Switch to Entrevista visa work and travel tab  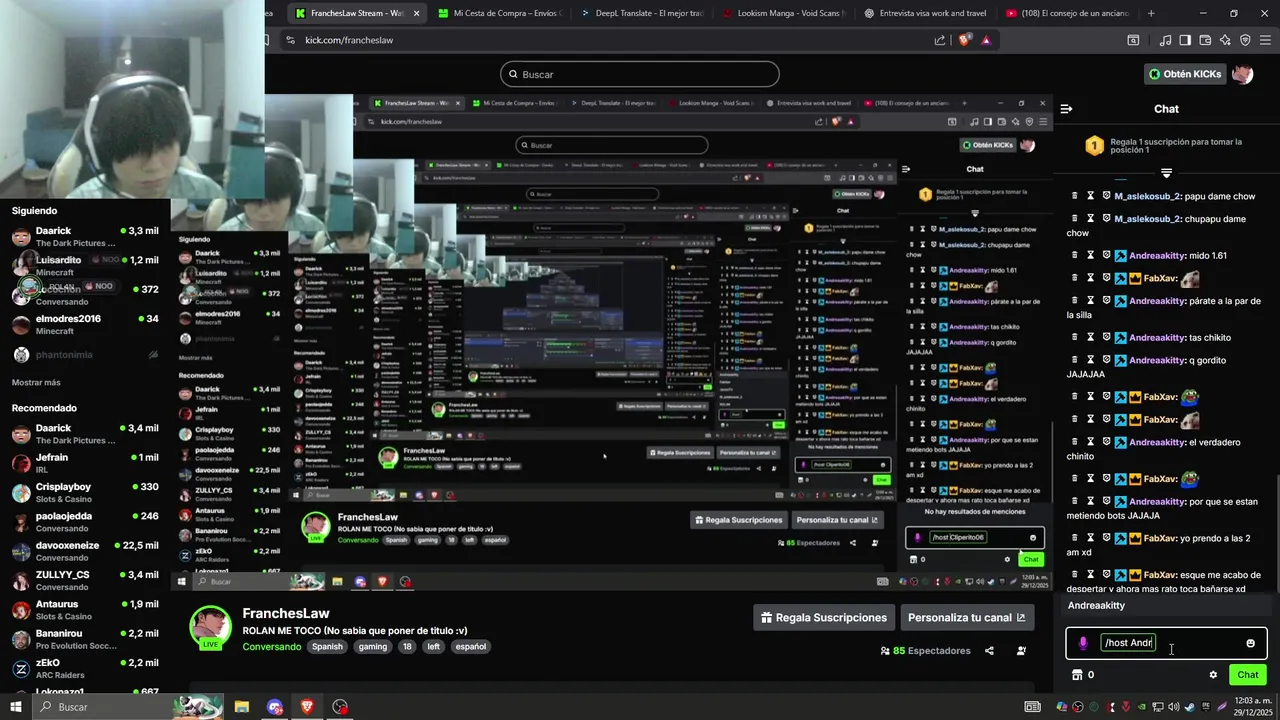coord(925,13)
